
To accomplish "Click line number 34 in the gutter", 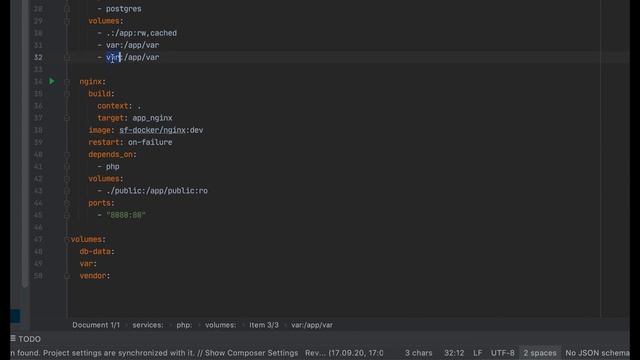I will point(38,82).
